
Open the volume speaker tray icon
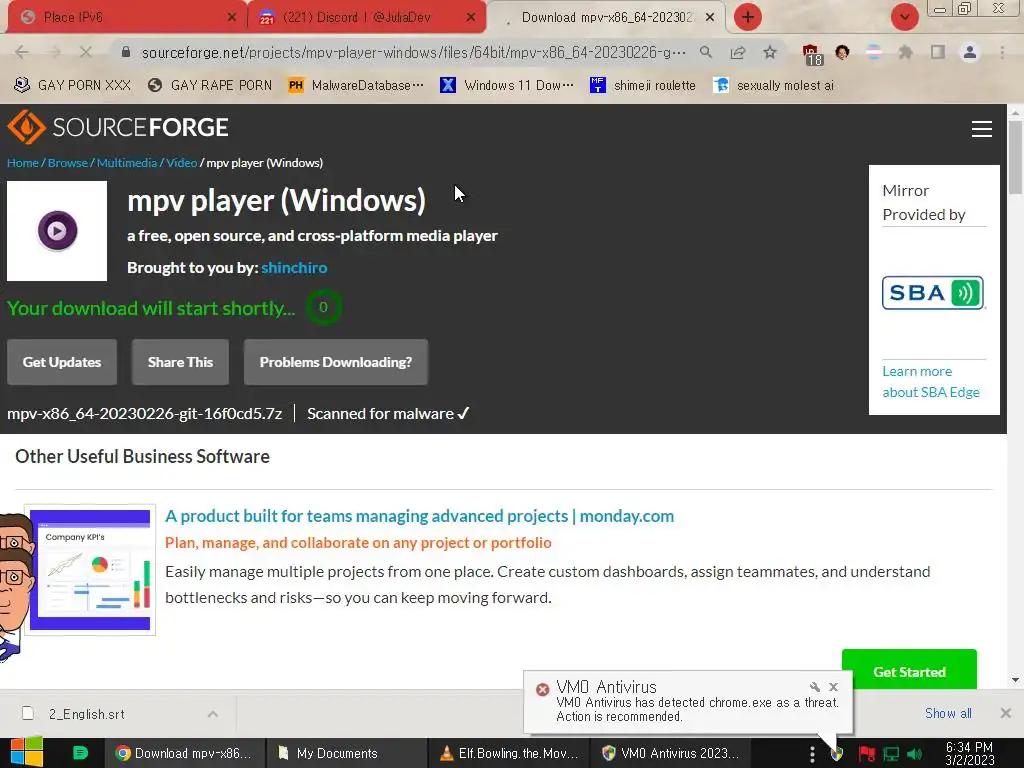pyautogui.click(x=914, y=754)
